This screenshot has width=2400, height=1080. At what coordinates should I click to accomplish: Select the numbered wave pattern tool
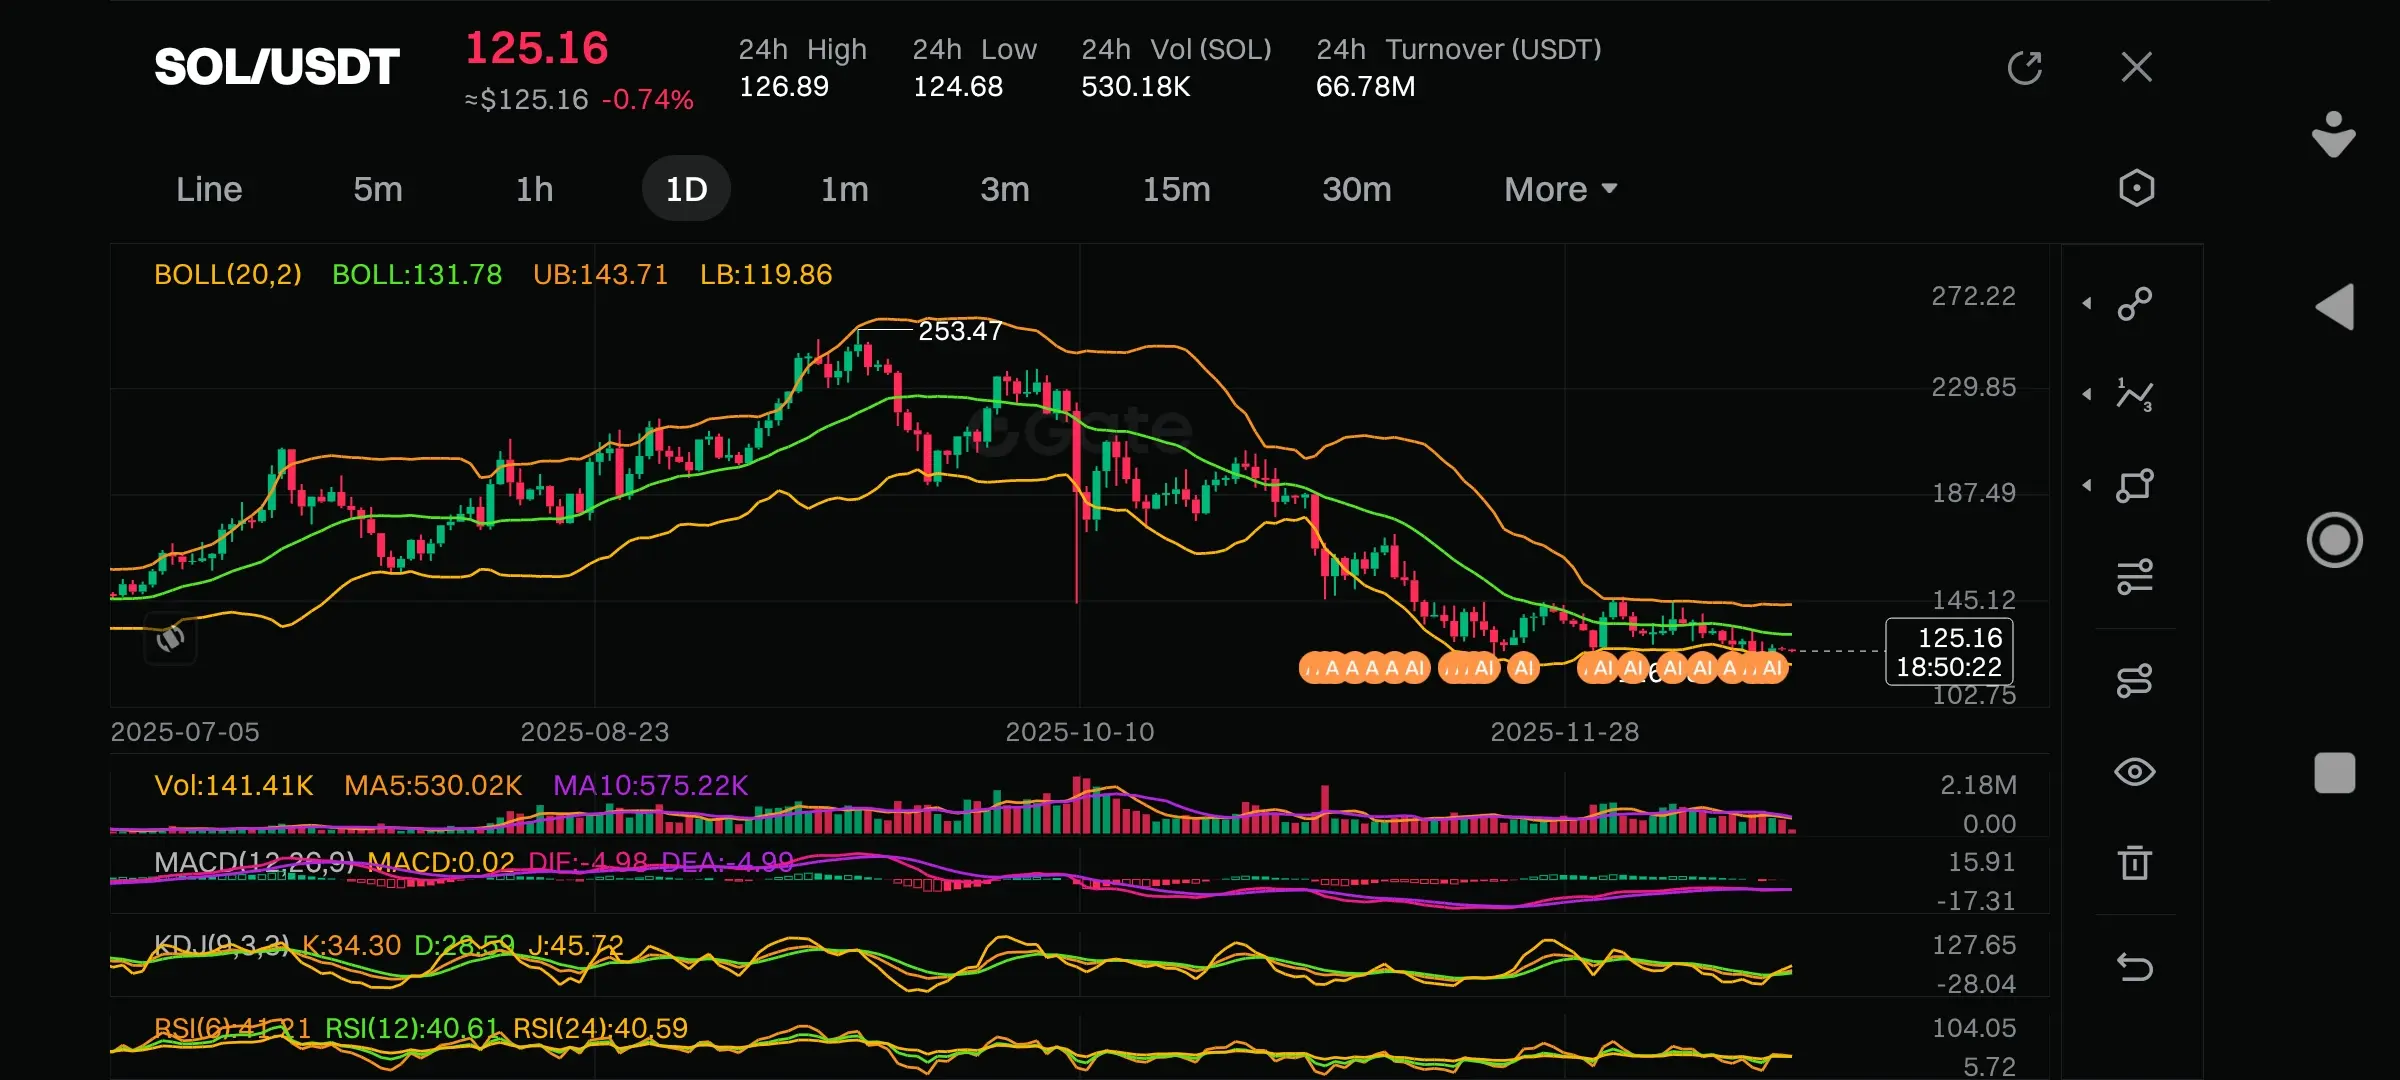(2135, 395)
